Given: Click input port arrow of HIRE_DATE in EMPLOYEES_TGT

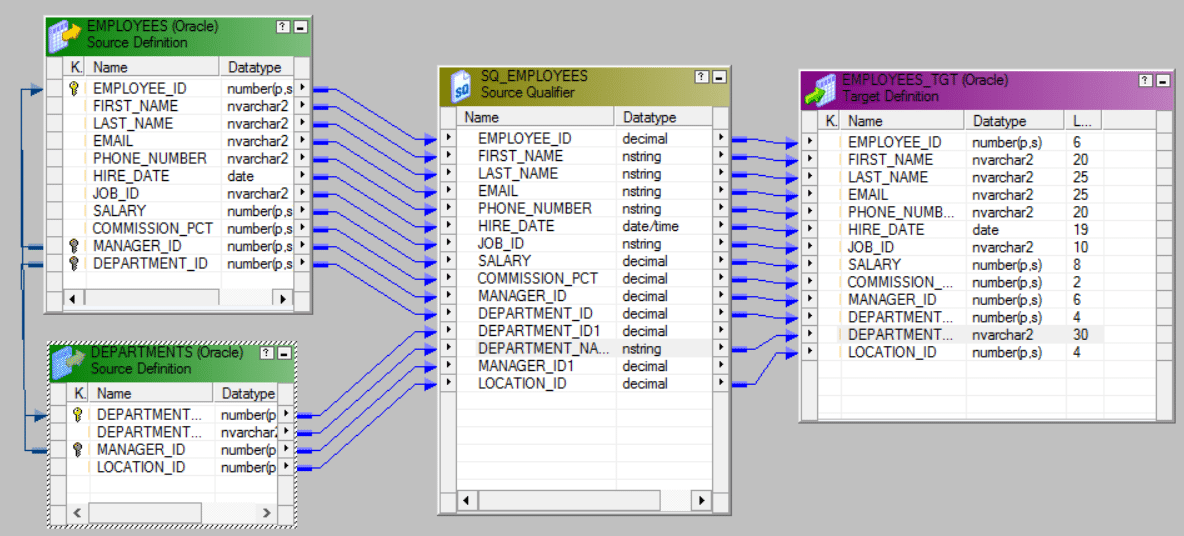Looking at the screenshot, I should pos(810,229).
